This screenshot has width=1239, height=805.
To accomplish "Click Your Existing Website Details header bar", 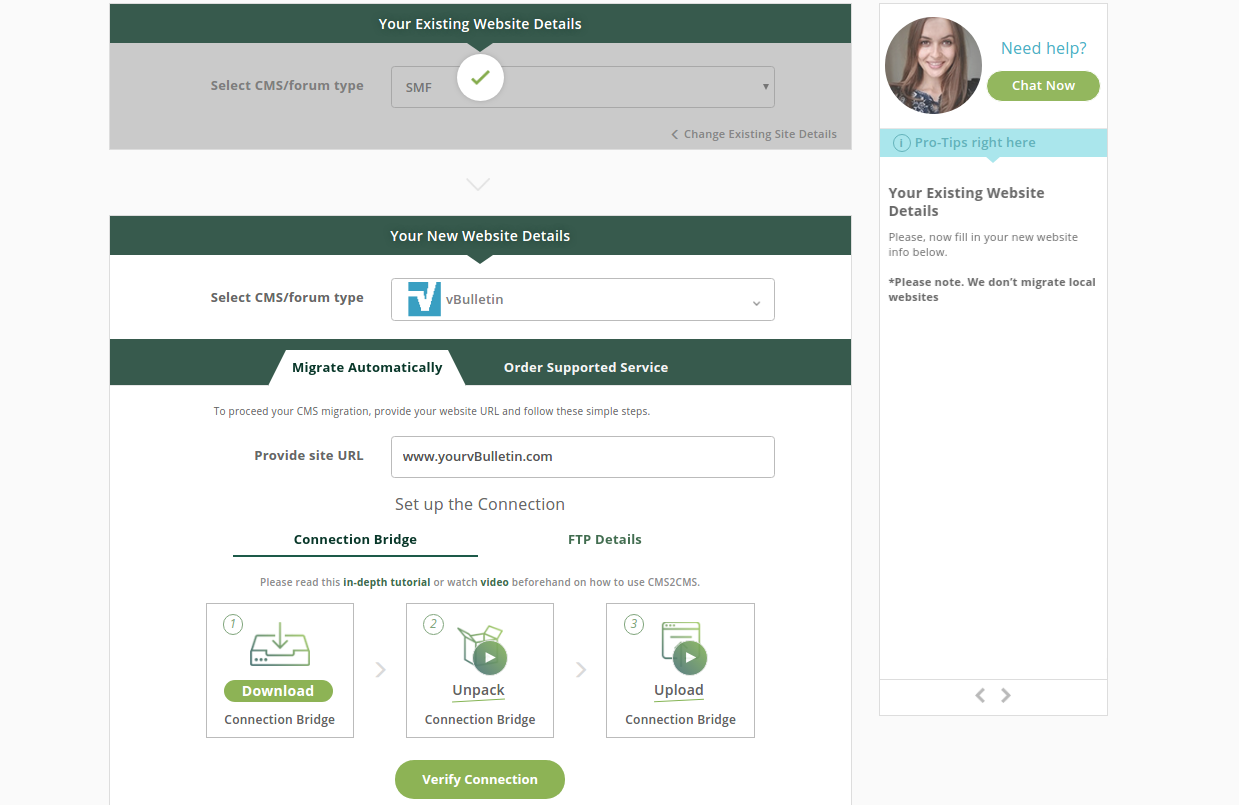I will (480, 24).
